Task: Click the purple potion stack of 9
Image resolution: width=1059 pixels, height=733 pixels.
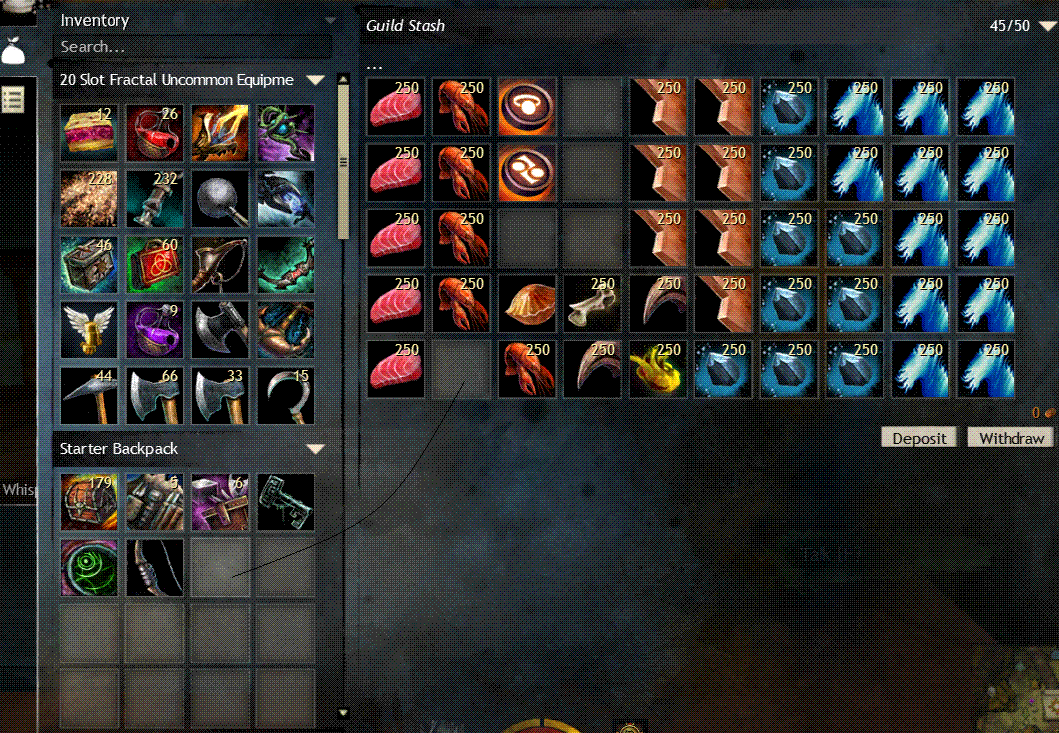Action: pyautogui.click(x=155, y=330)
